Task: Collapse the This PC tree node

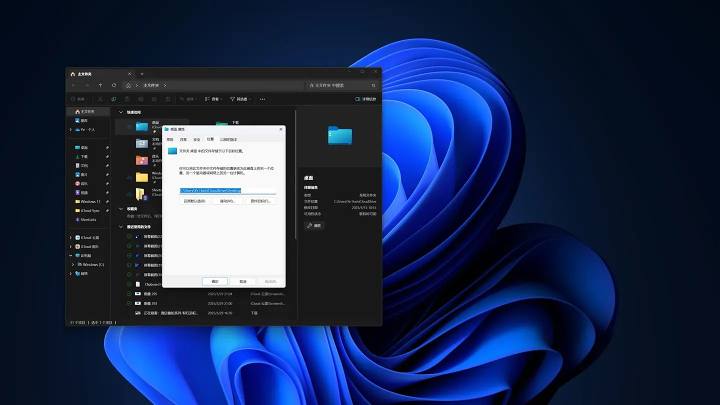Action: coord(71,255)
